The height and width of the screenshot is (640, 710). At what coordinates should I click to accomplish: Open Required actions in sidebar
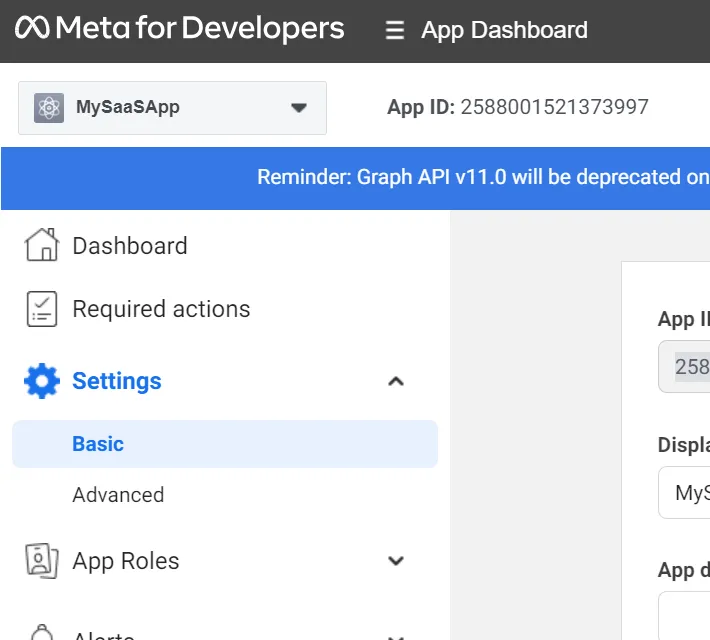(161, 309)
